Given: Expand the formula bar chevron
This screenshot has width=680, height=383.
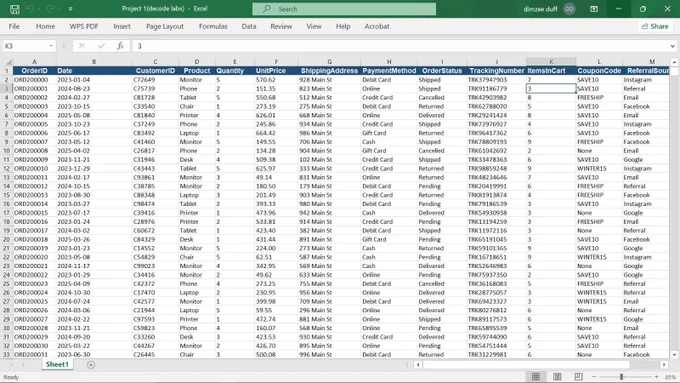Looking at the screenshot, I should coord(672,46).
